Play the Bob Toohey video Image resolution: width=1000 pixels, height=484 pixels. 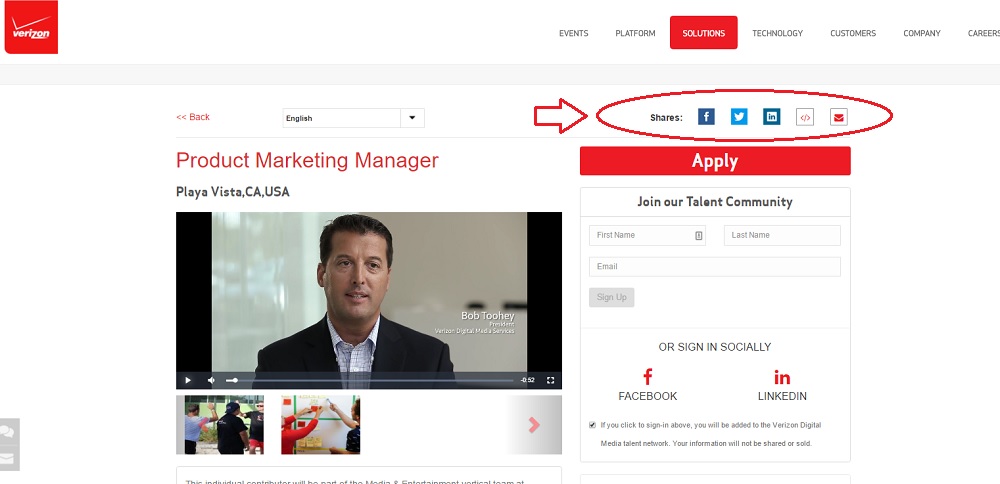click(x=188, y=380)
